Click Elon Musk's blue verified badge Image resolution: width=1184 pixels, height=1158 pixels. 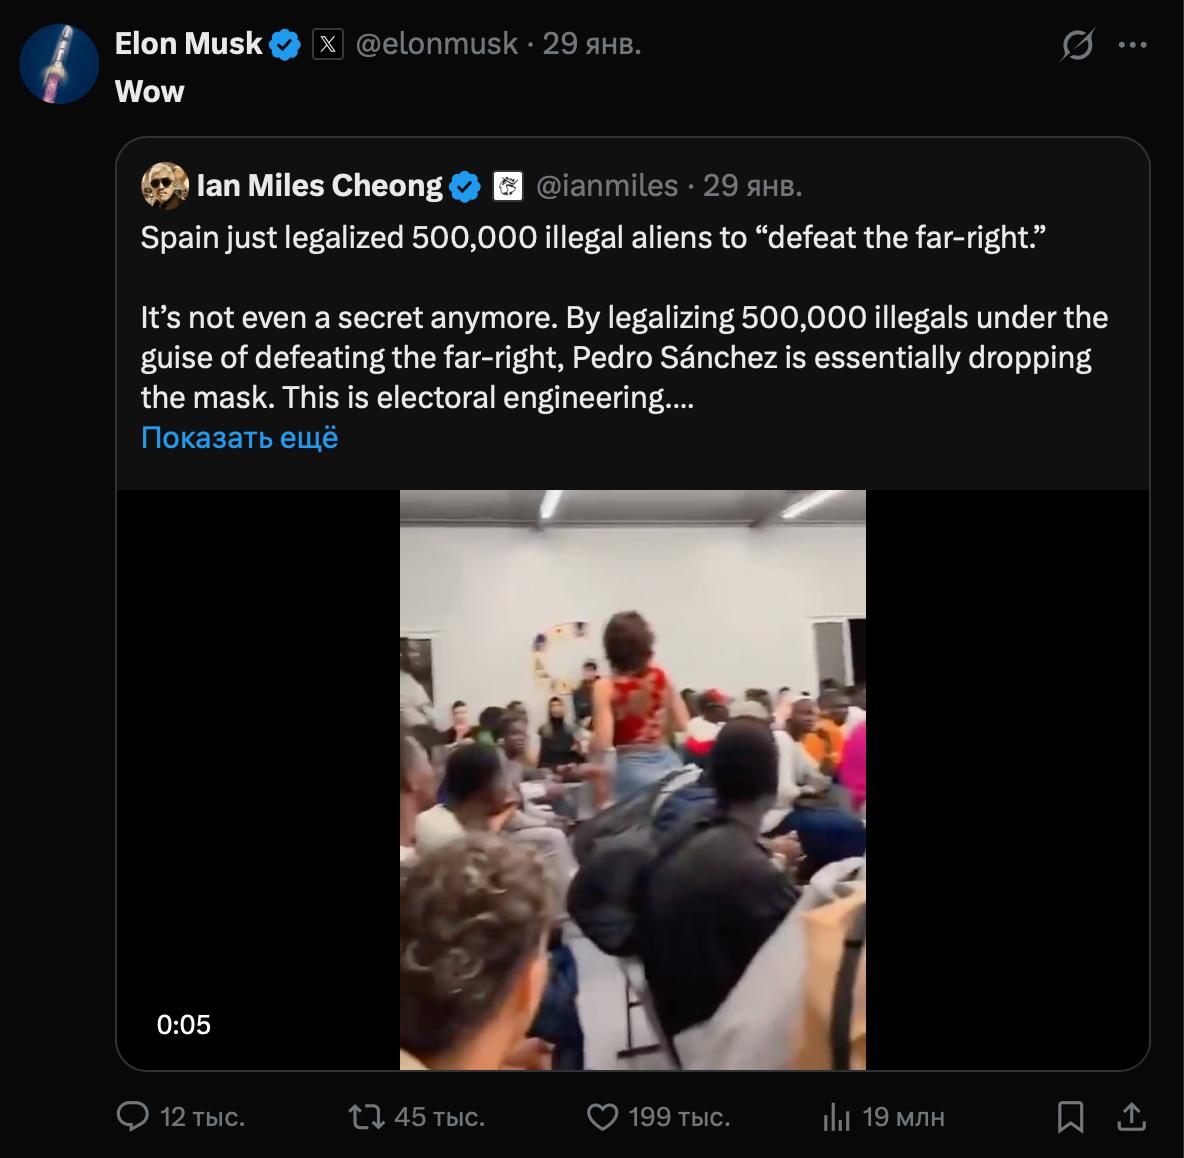tap(286, 44)
